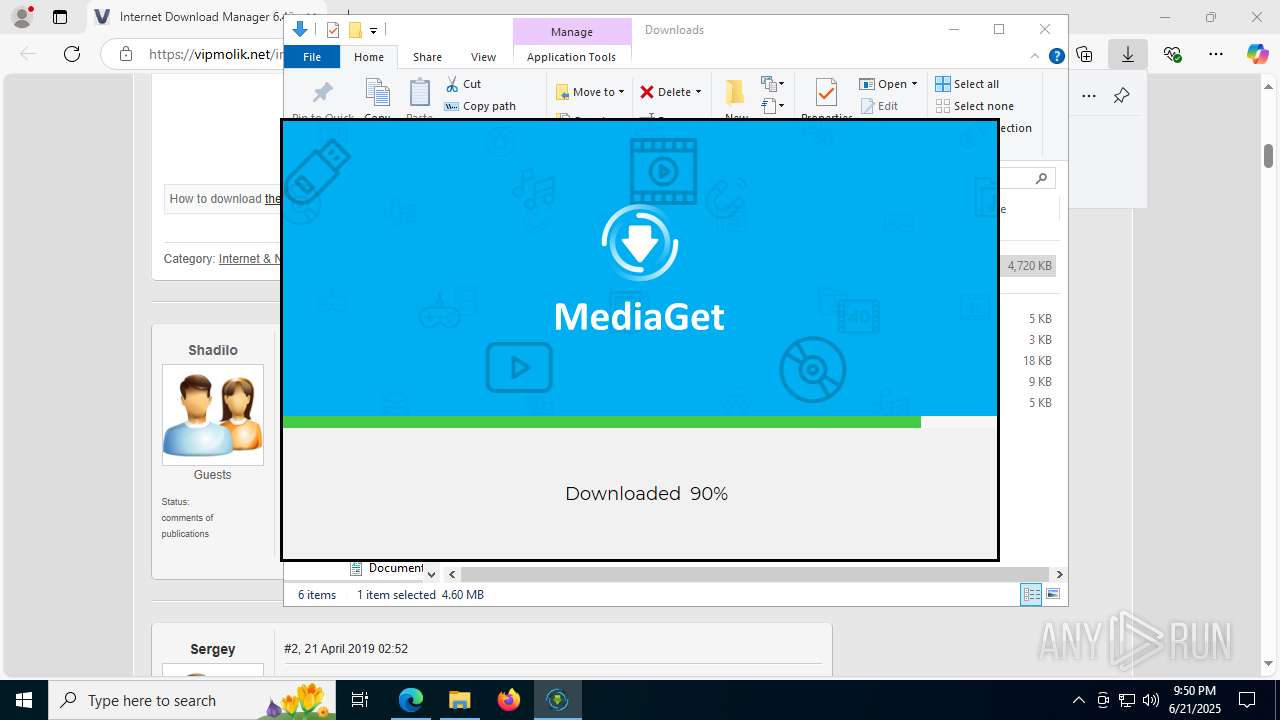Click the MediaGet logo in installer

[640, 242]
